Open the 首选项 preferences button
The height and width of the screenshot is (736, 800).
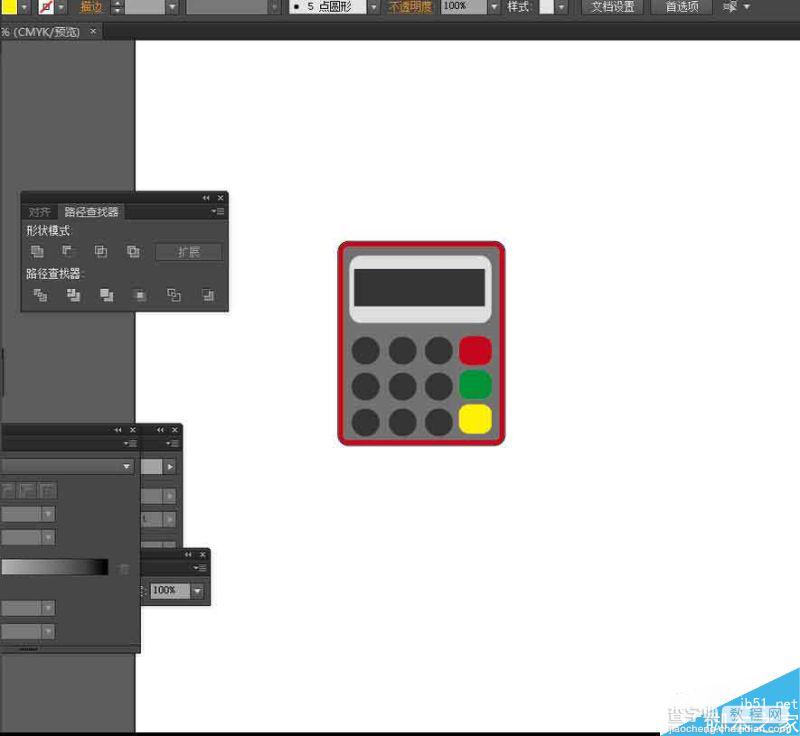click(x=682, y=7)
